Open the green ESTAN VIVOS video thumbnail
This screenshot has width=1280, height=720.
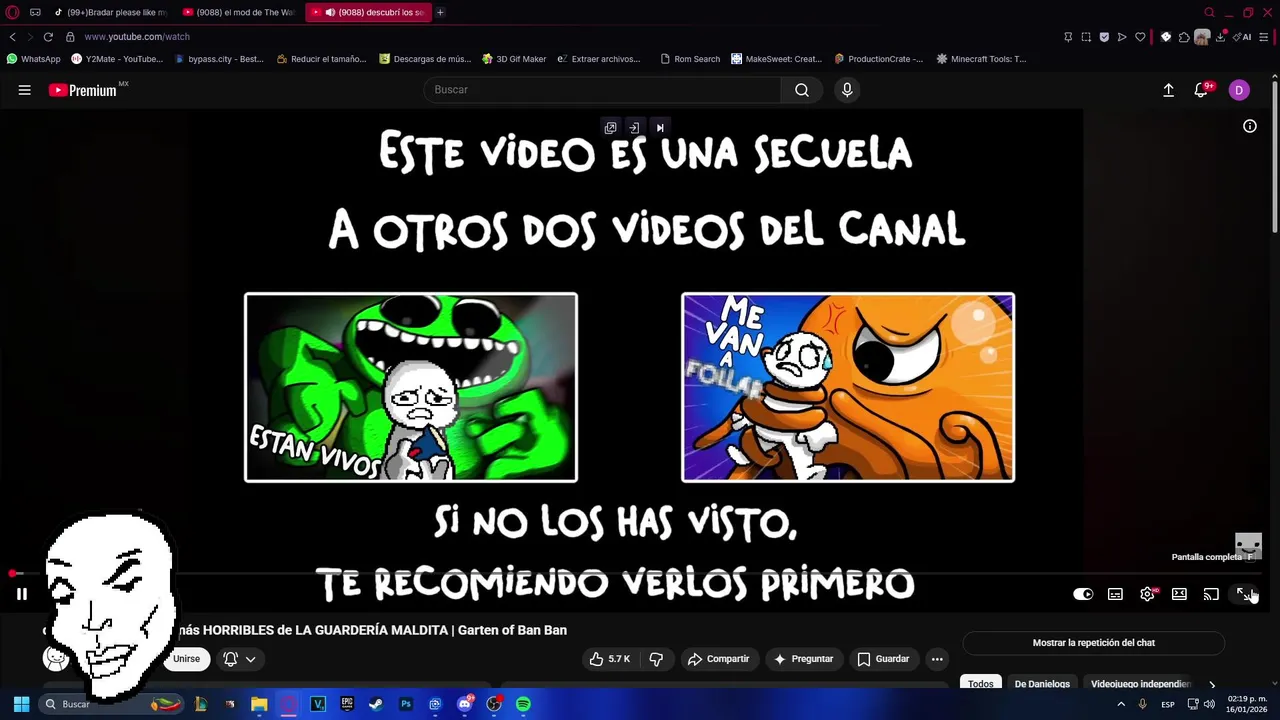(411, 387)
